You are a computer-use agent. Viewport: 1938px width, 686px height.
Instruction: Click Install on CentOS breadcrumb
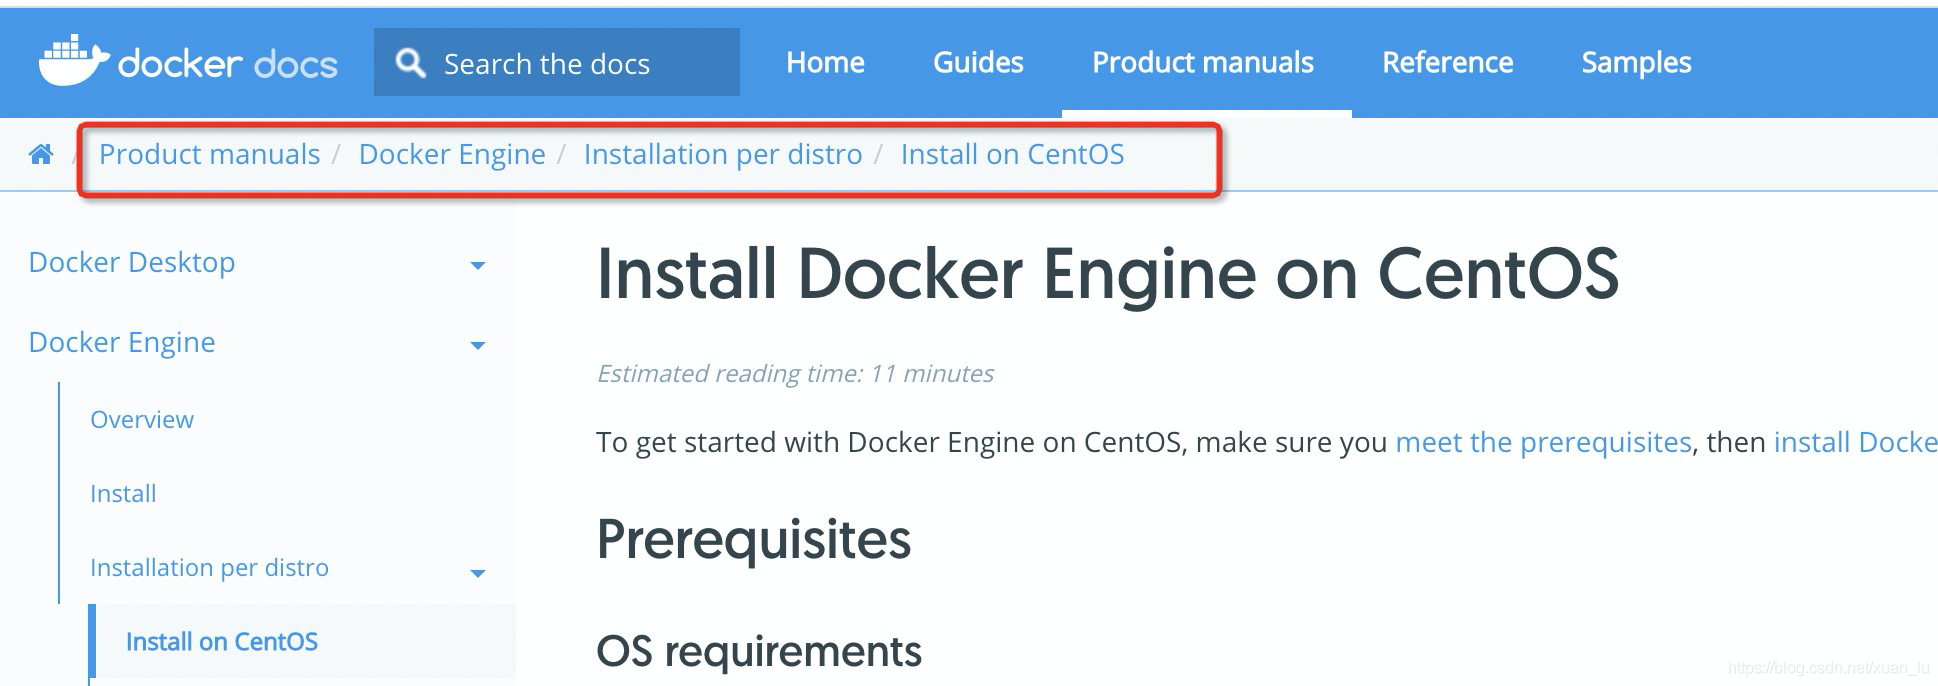pos(1012,154)
